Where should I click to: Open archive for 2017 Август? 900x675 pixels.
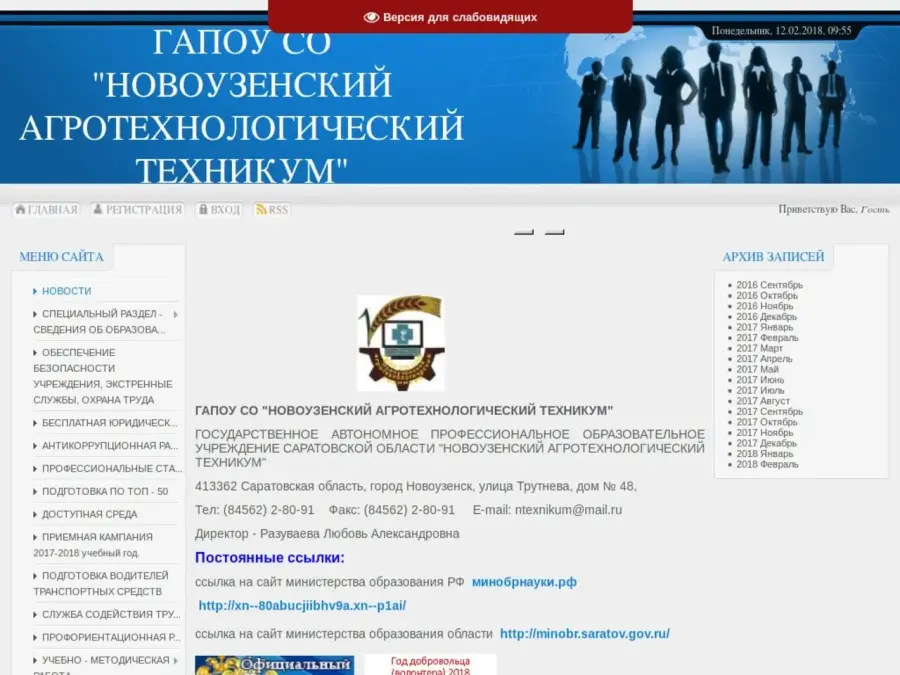pos(763,401)
